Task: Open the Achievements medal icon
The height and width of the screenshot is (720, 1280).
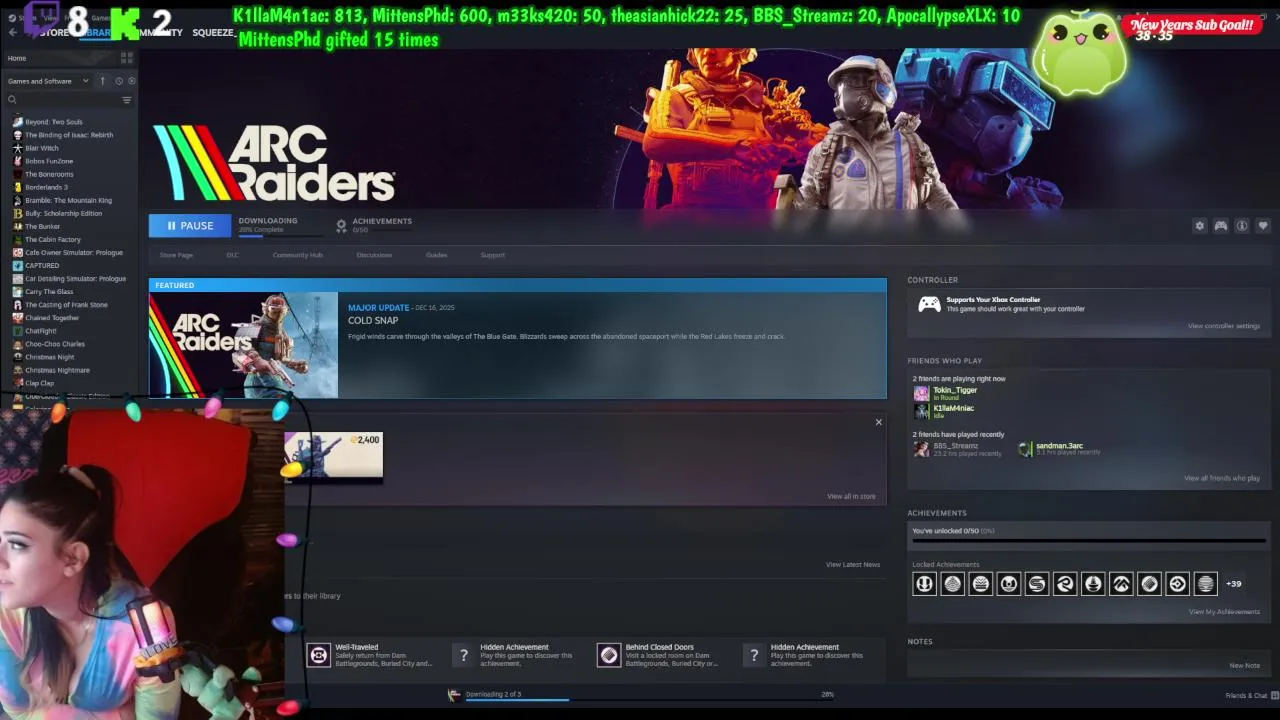Action: pos(341,226)
